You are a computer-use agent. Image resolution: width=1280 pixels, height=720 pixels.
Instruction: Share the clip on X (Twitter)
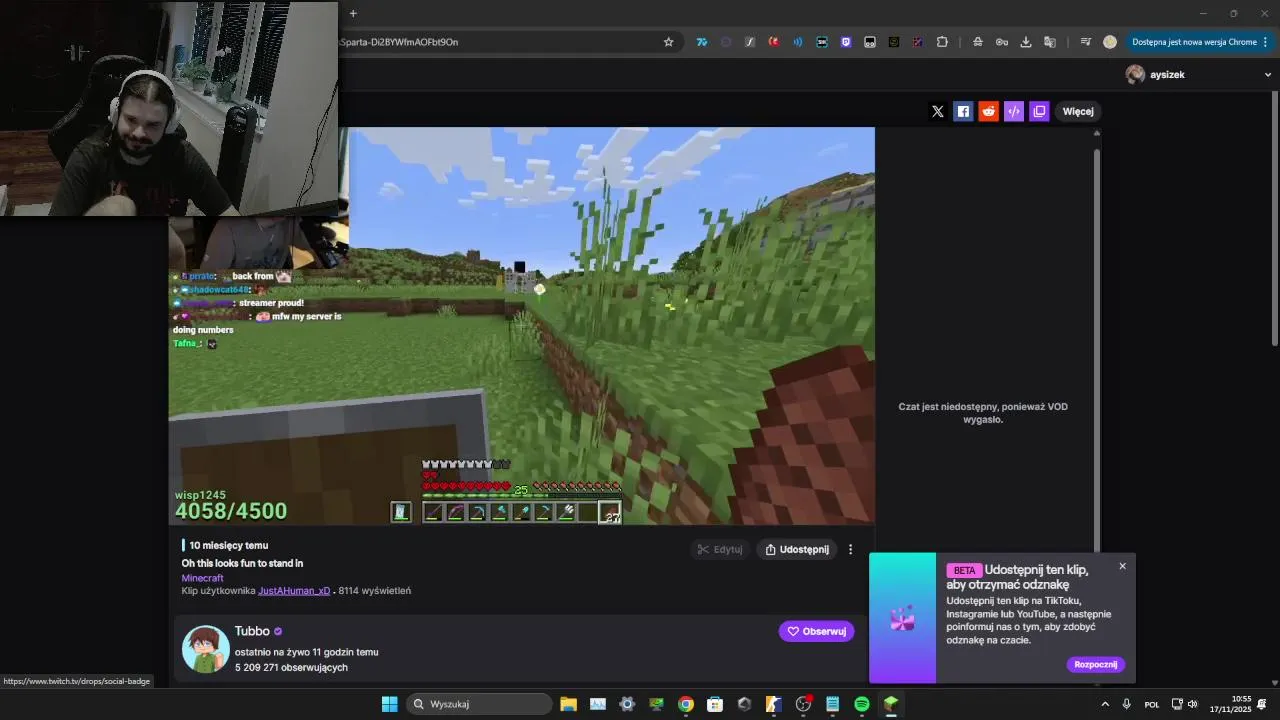pyautogui.click(x=938, y=111)
